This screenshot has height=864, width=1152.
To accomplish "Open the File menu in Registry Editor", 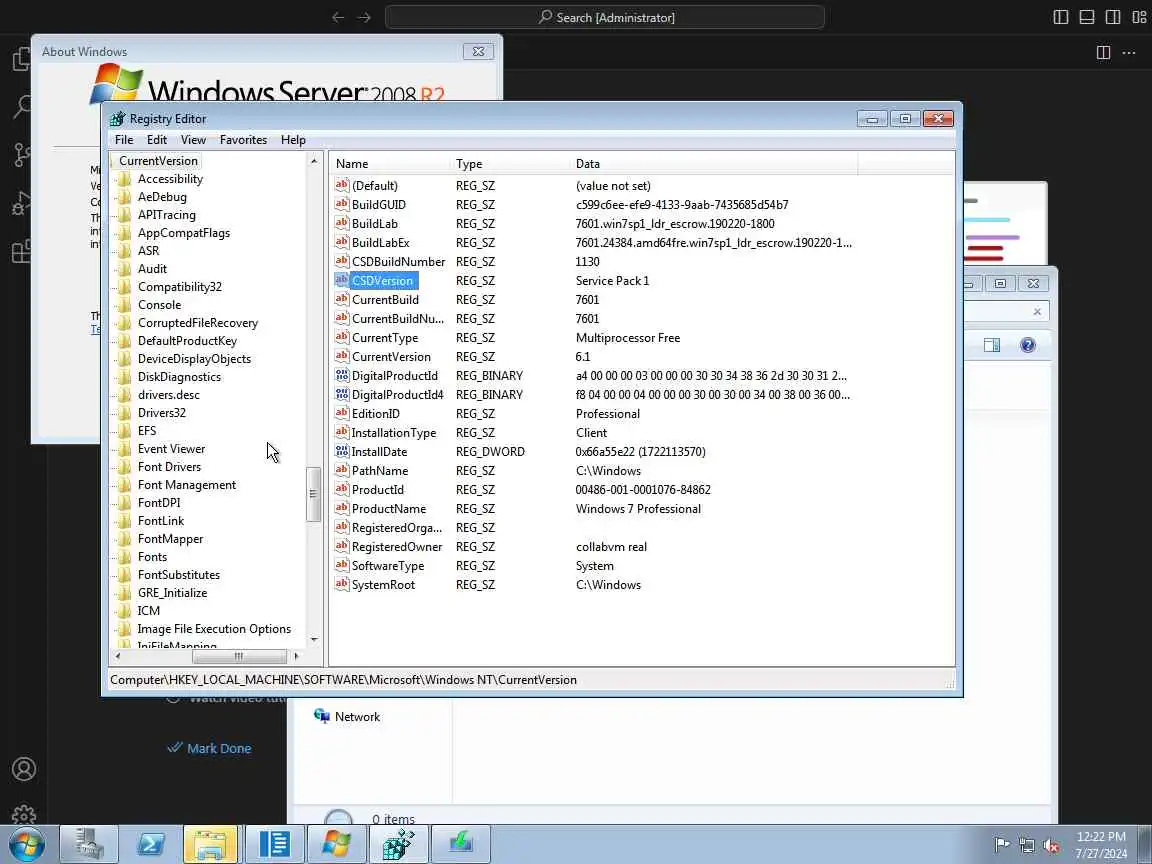I will (x=123, y=140).
